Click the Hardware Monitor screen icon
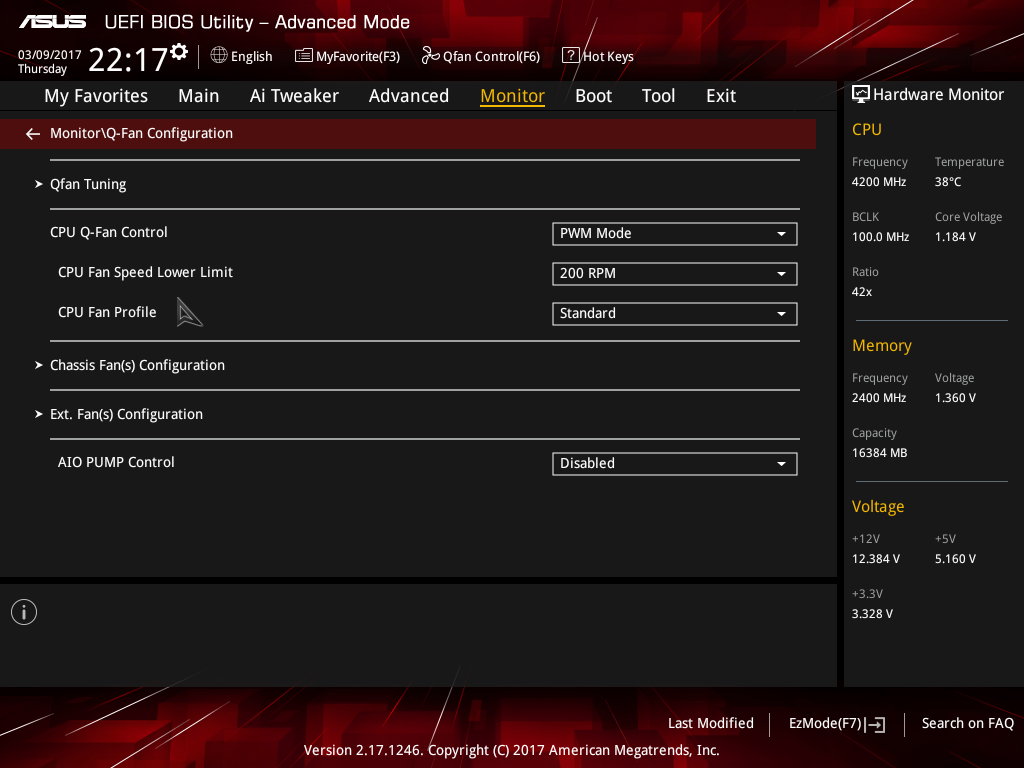This screenshot has width=1024, height=768. tap(861, 95)
